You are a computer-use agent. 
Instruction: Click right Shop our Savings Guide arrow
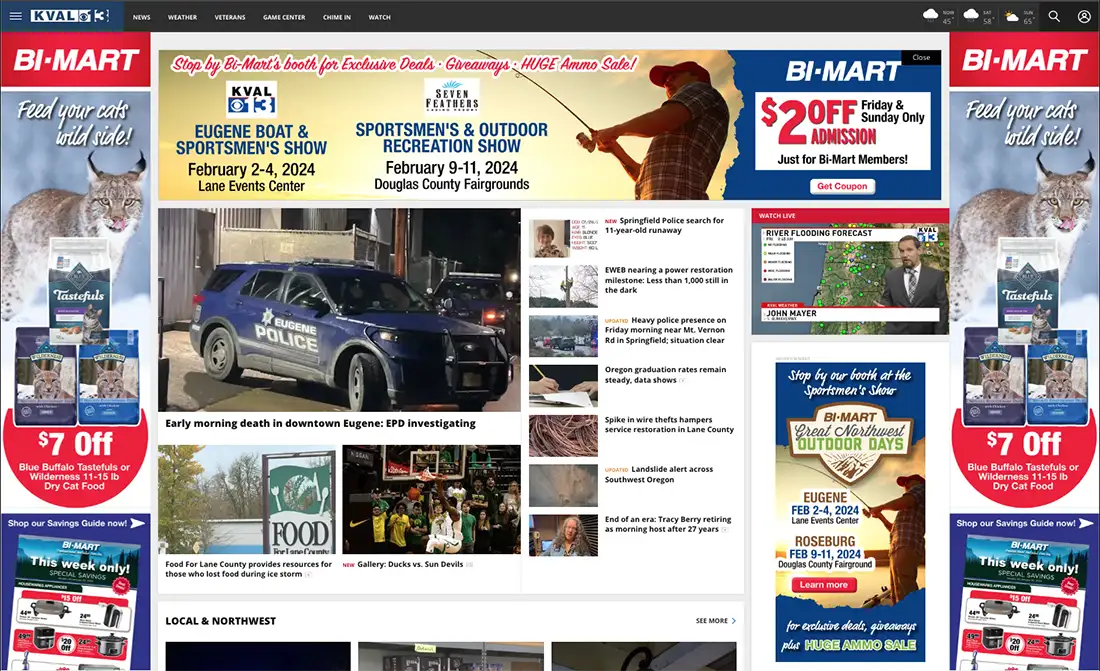coord(1086,523)
